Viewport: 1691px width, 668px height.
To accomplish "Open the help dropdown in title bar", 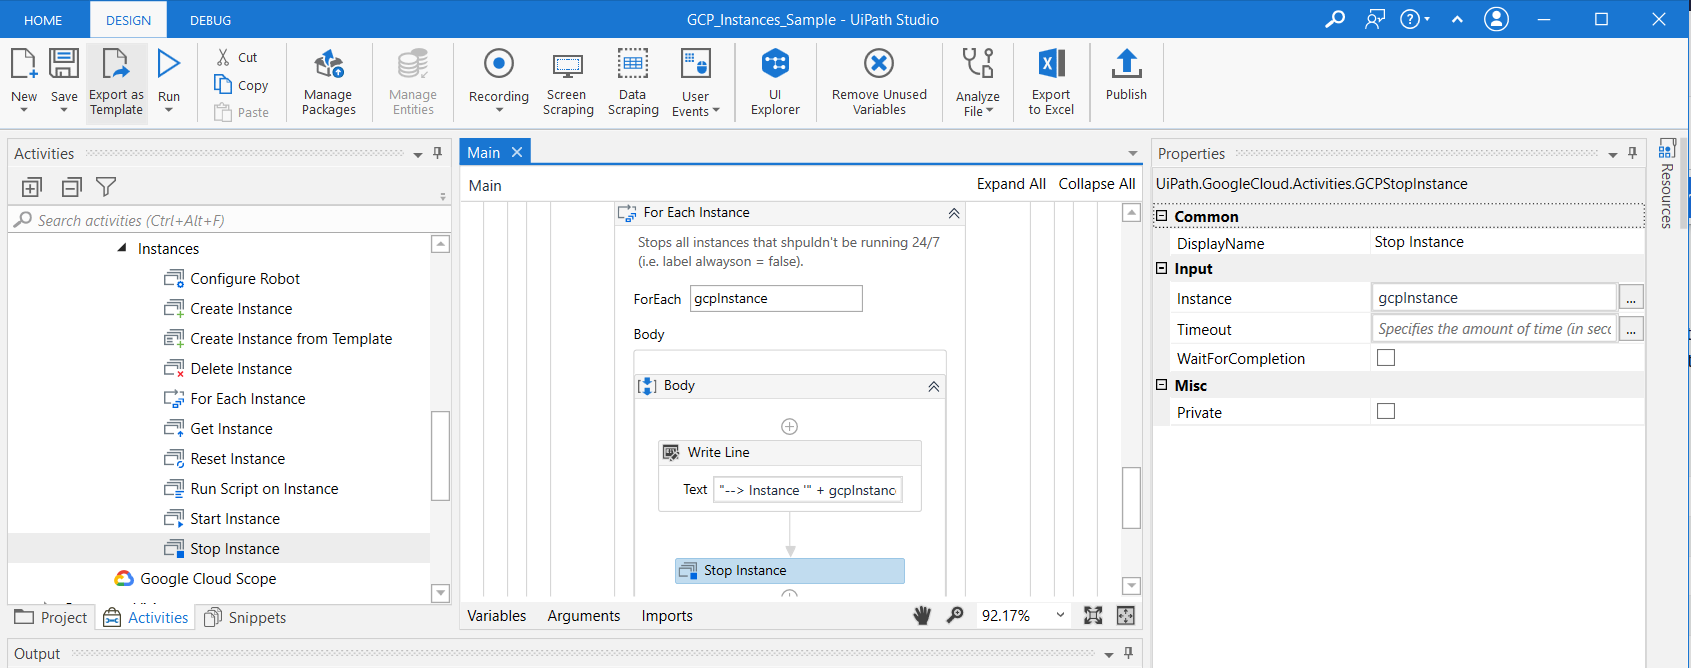I will click(x=1415, y=19).
